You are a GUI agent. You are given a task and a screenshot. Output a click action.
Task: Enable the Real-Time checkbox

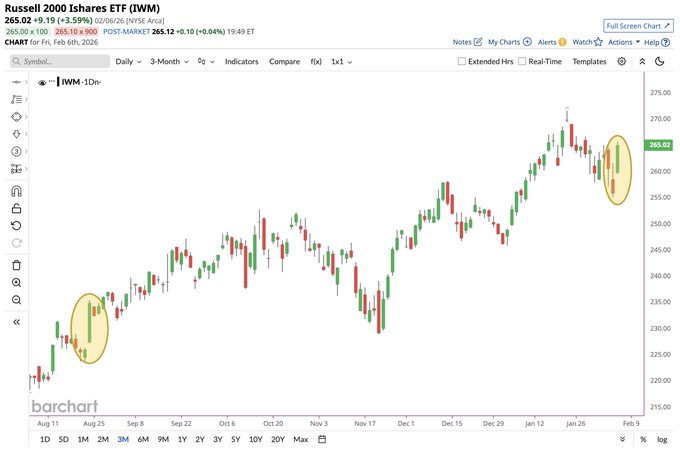tap(522, 61)
